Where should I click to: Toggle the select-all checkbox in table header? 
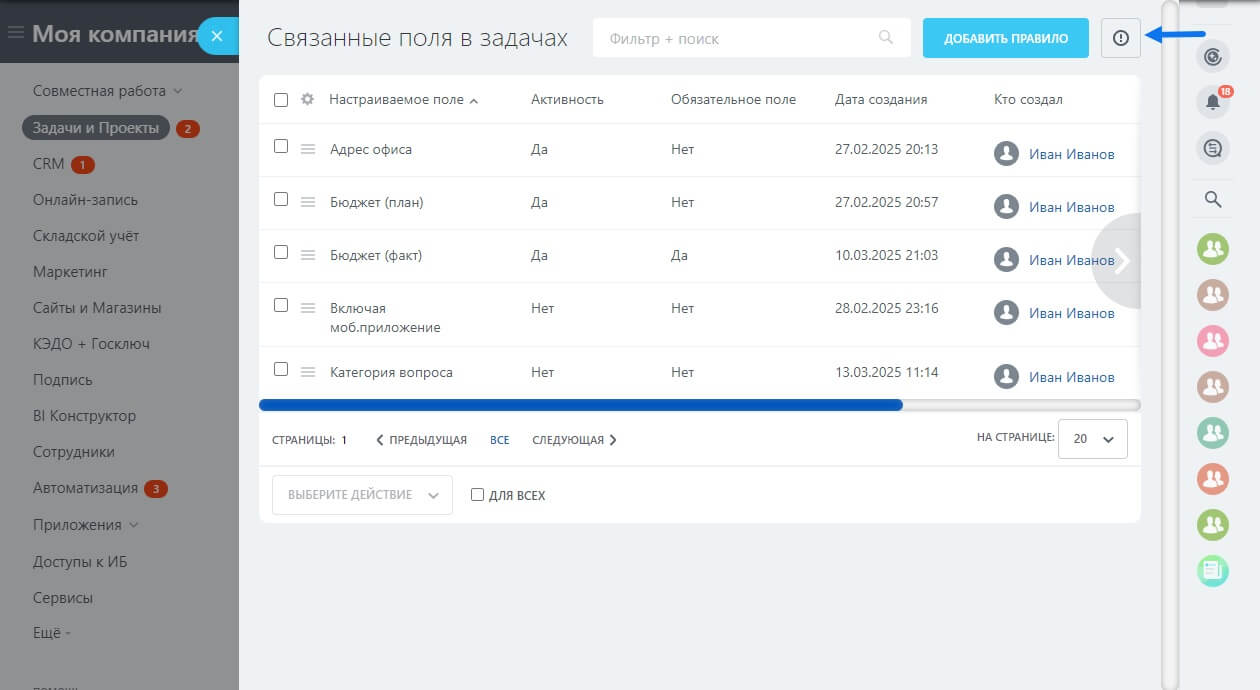(x=281, y=100)
